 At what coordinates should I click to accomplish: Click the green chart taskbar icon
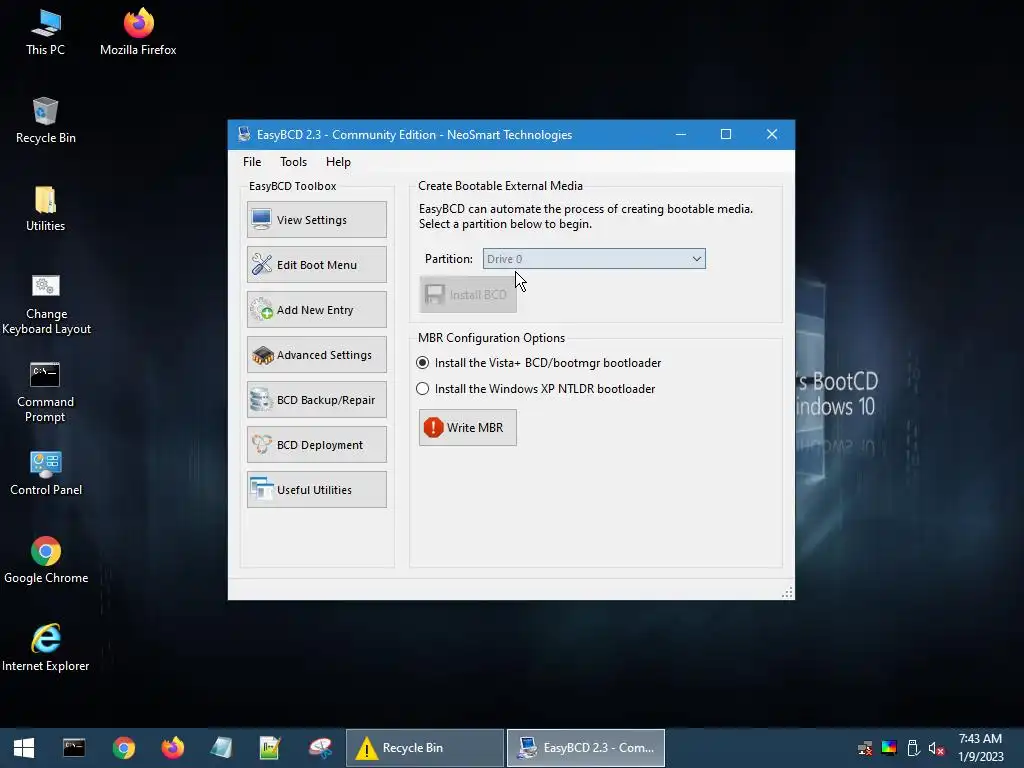[270, 748]
